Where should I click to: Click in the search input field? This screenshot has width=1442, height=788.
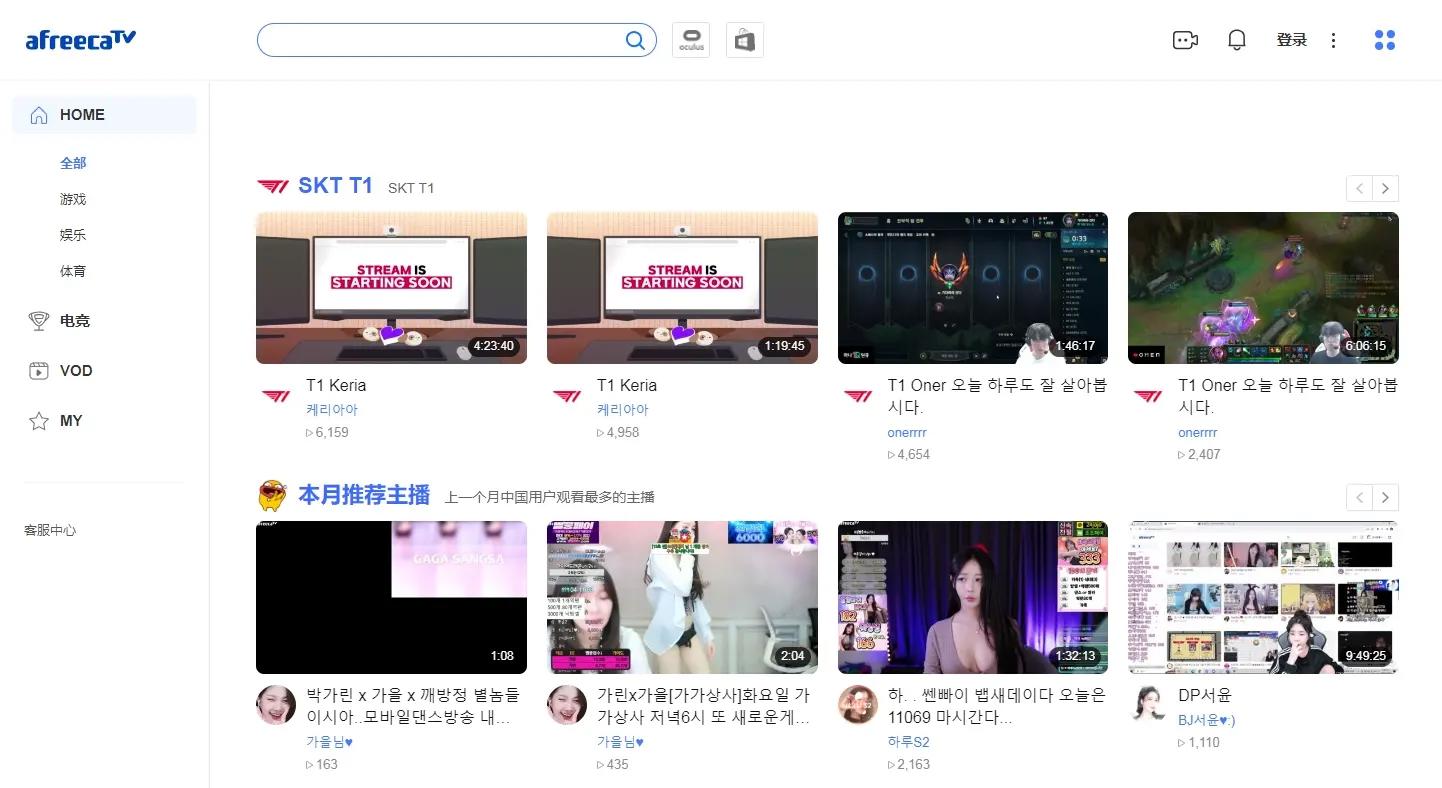click(x=440, y=40)
